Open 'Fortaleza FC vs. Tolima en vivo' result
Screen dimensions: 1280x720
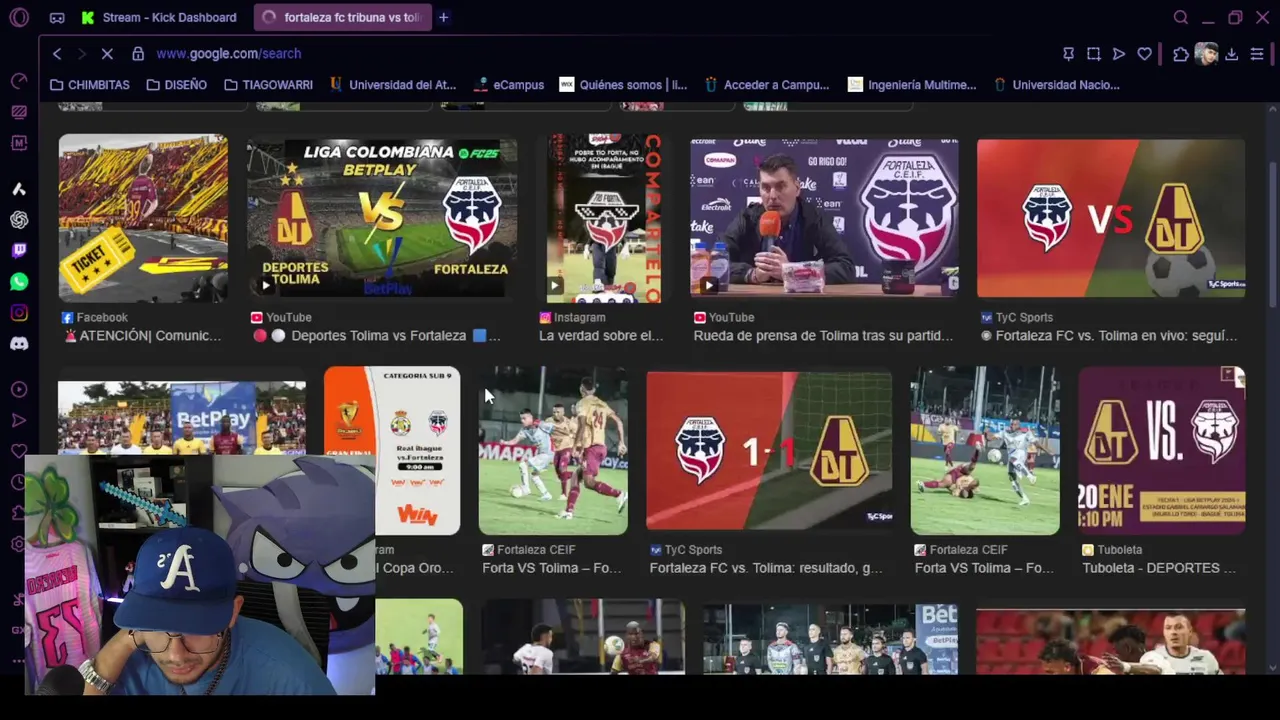[1108, 336]
